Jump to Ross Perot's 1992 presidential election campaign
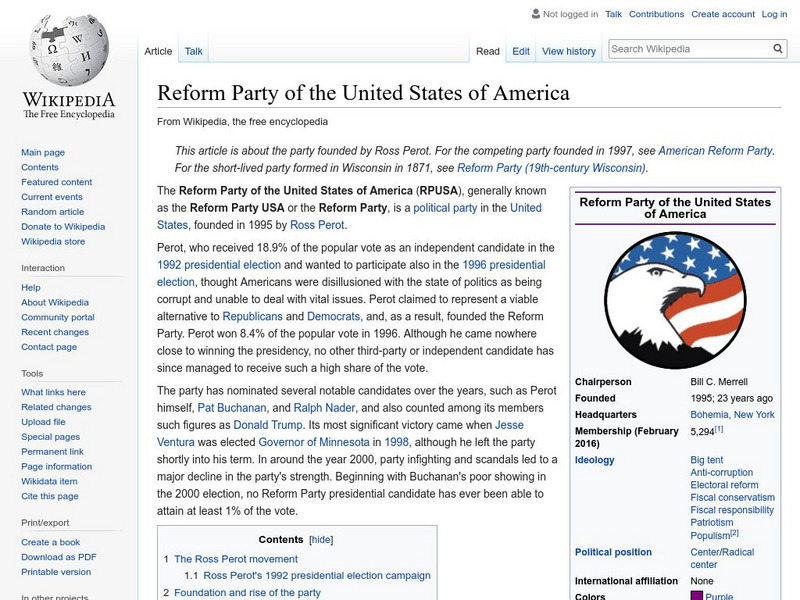 (x=317, y=576)
